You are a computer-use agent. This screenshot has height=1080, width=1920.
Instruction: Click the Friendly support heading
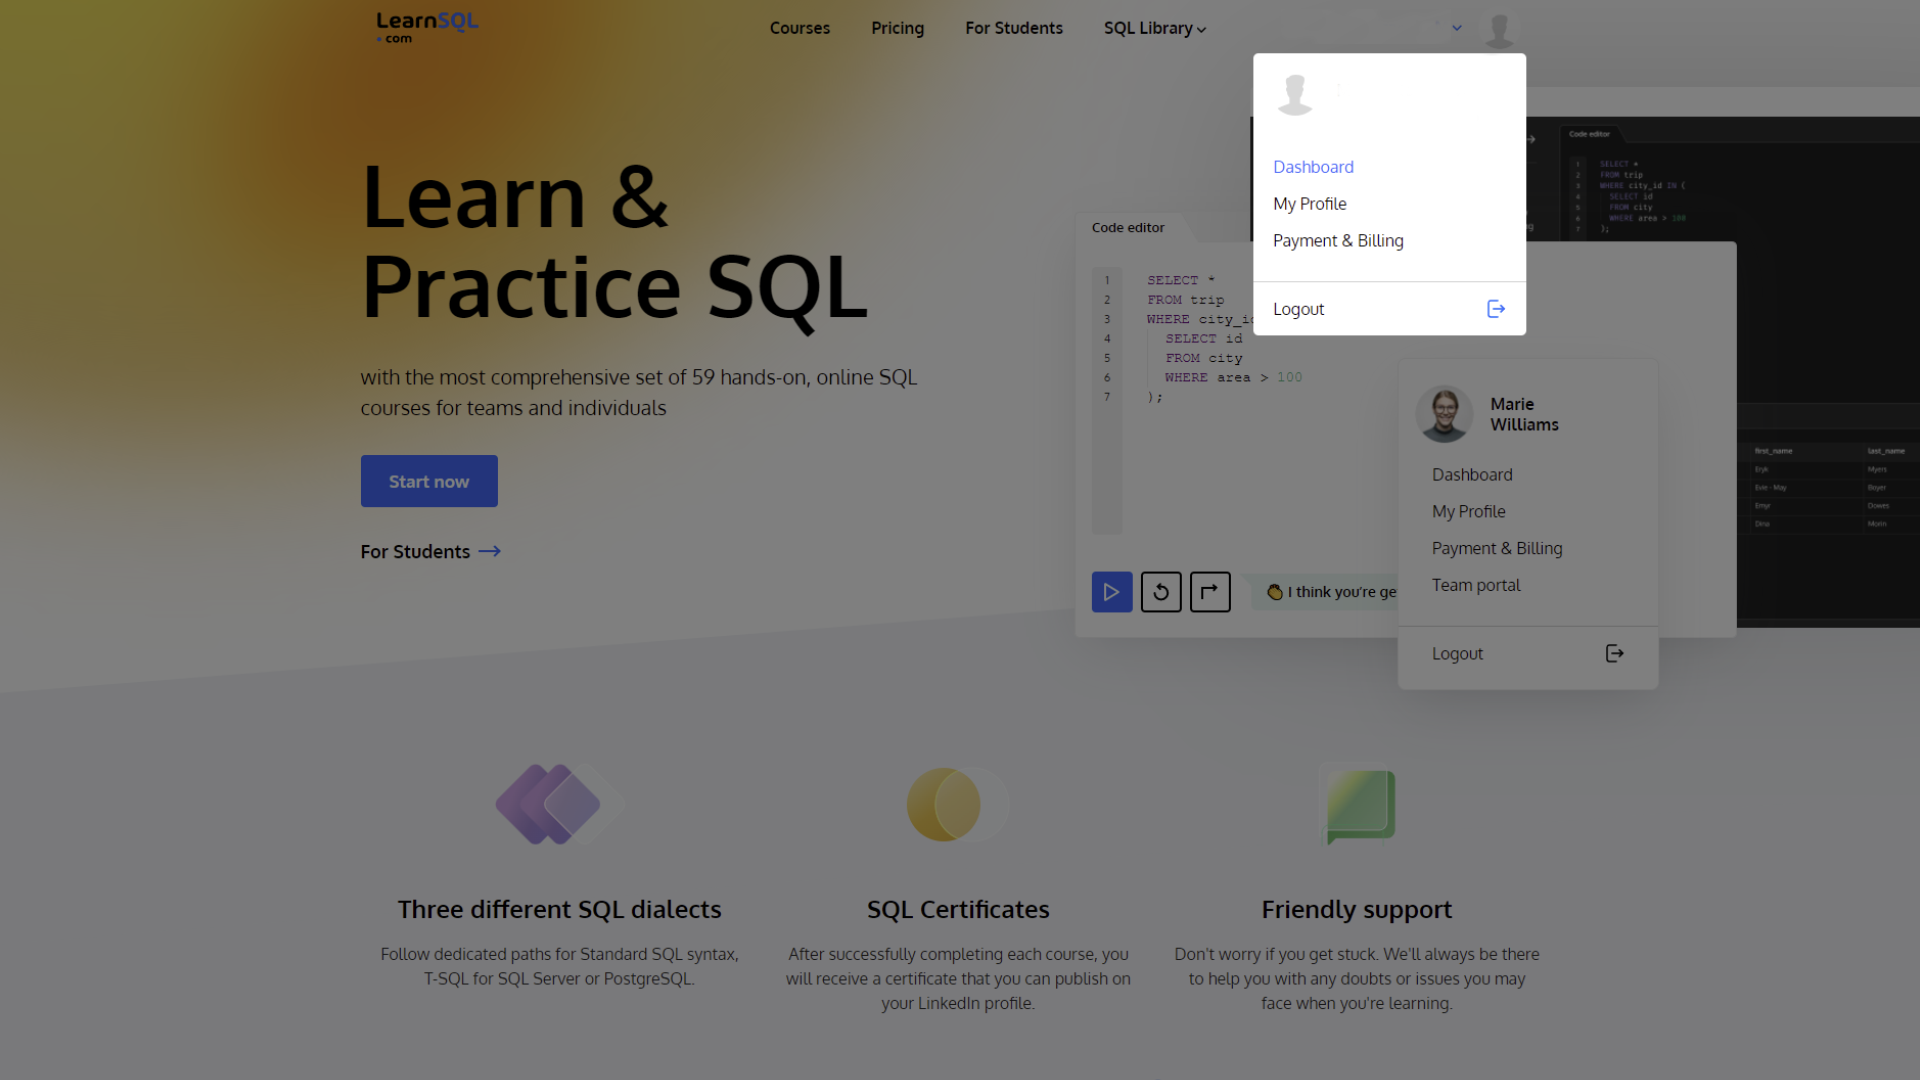[1357, 910]
